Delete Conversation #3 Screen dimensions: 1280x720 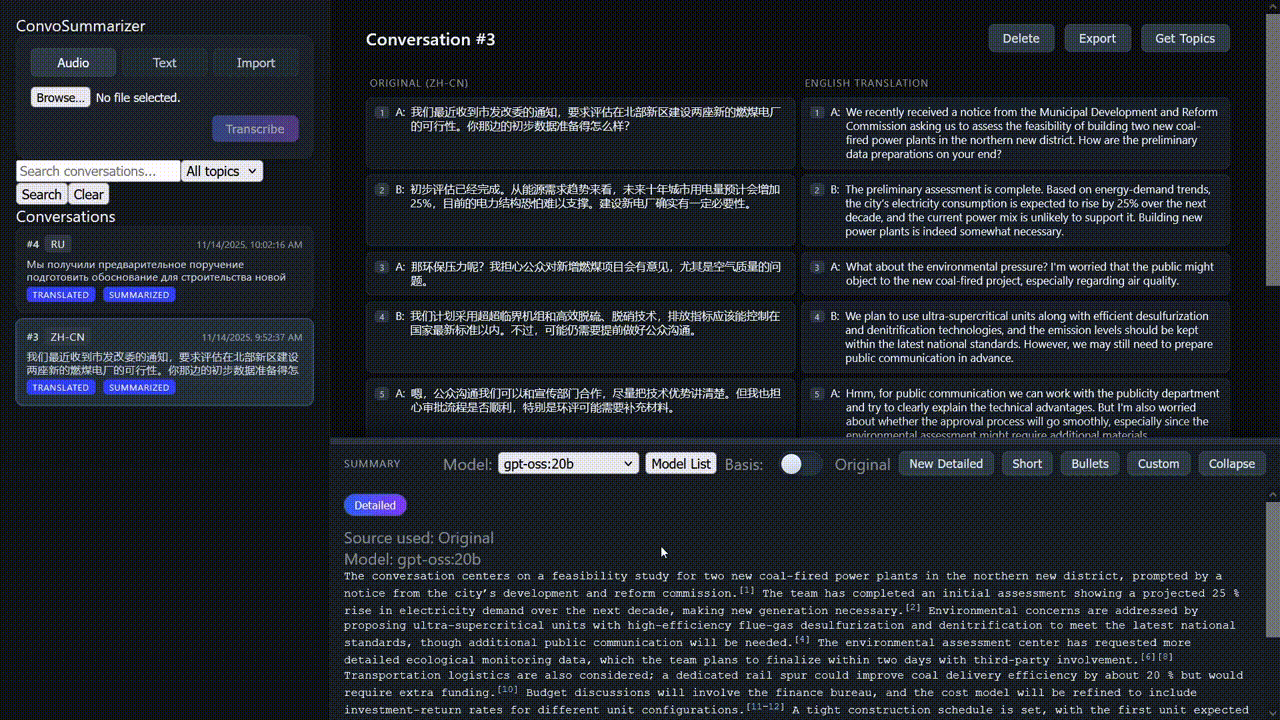[1020, 37]
